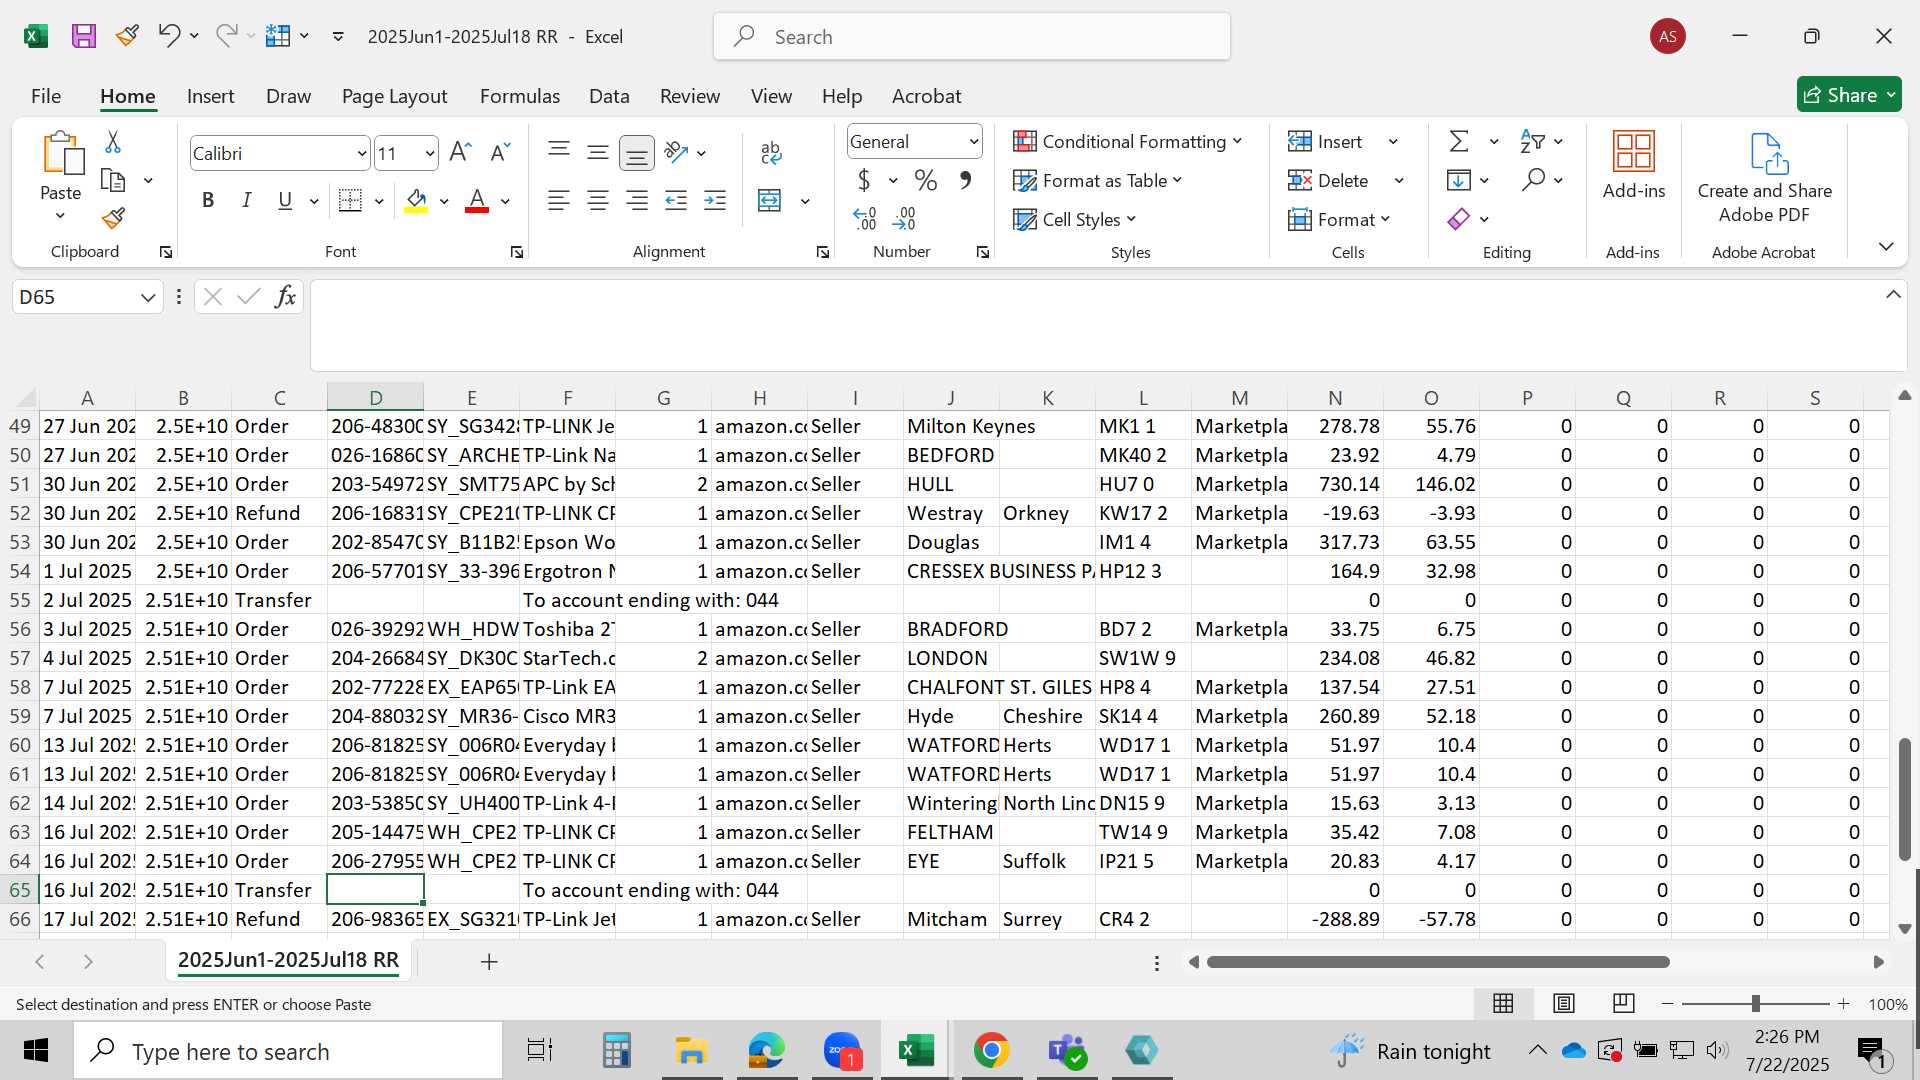Toggle Align Right for cell text
Image resolution: width=1920 pixels, height=1080 pixels.
(637, 201)
